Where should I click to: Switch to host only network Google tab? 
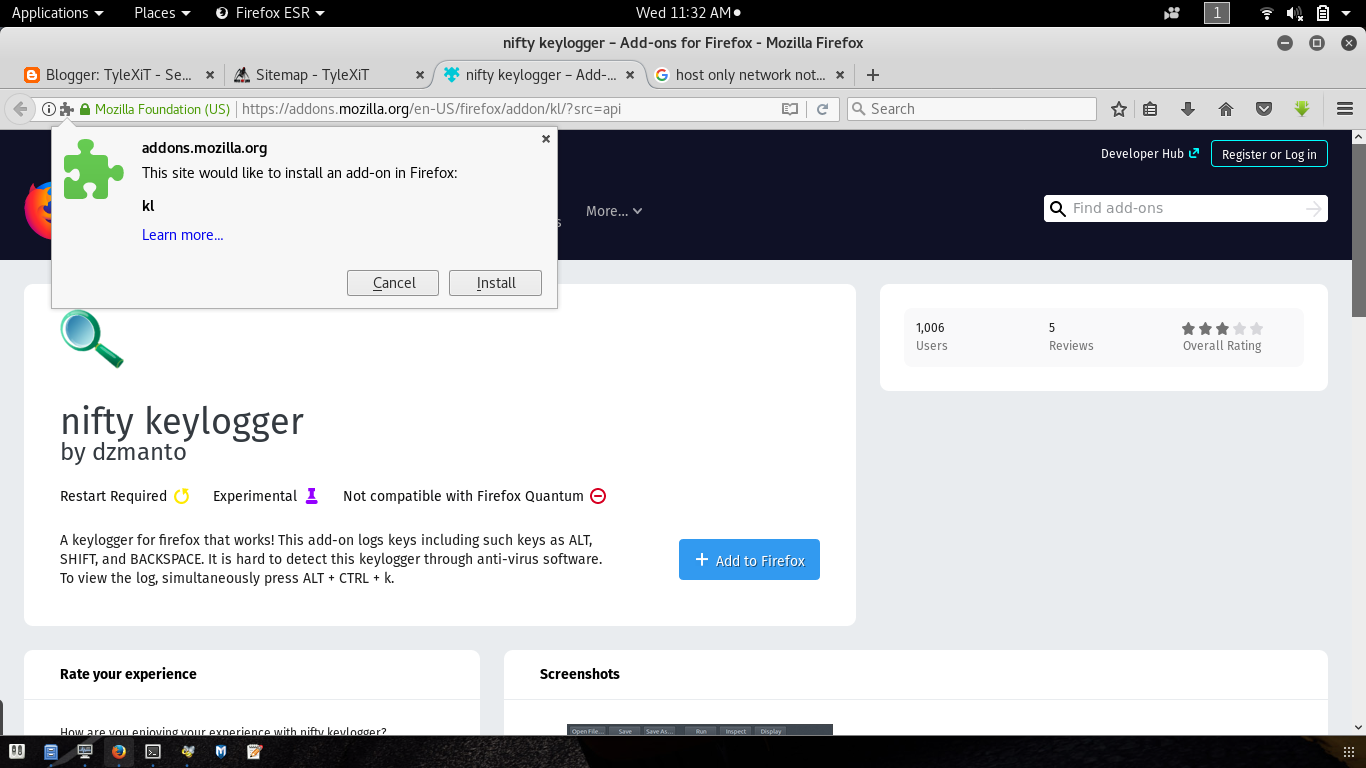[750, 75]
